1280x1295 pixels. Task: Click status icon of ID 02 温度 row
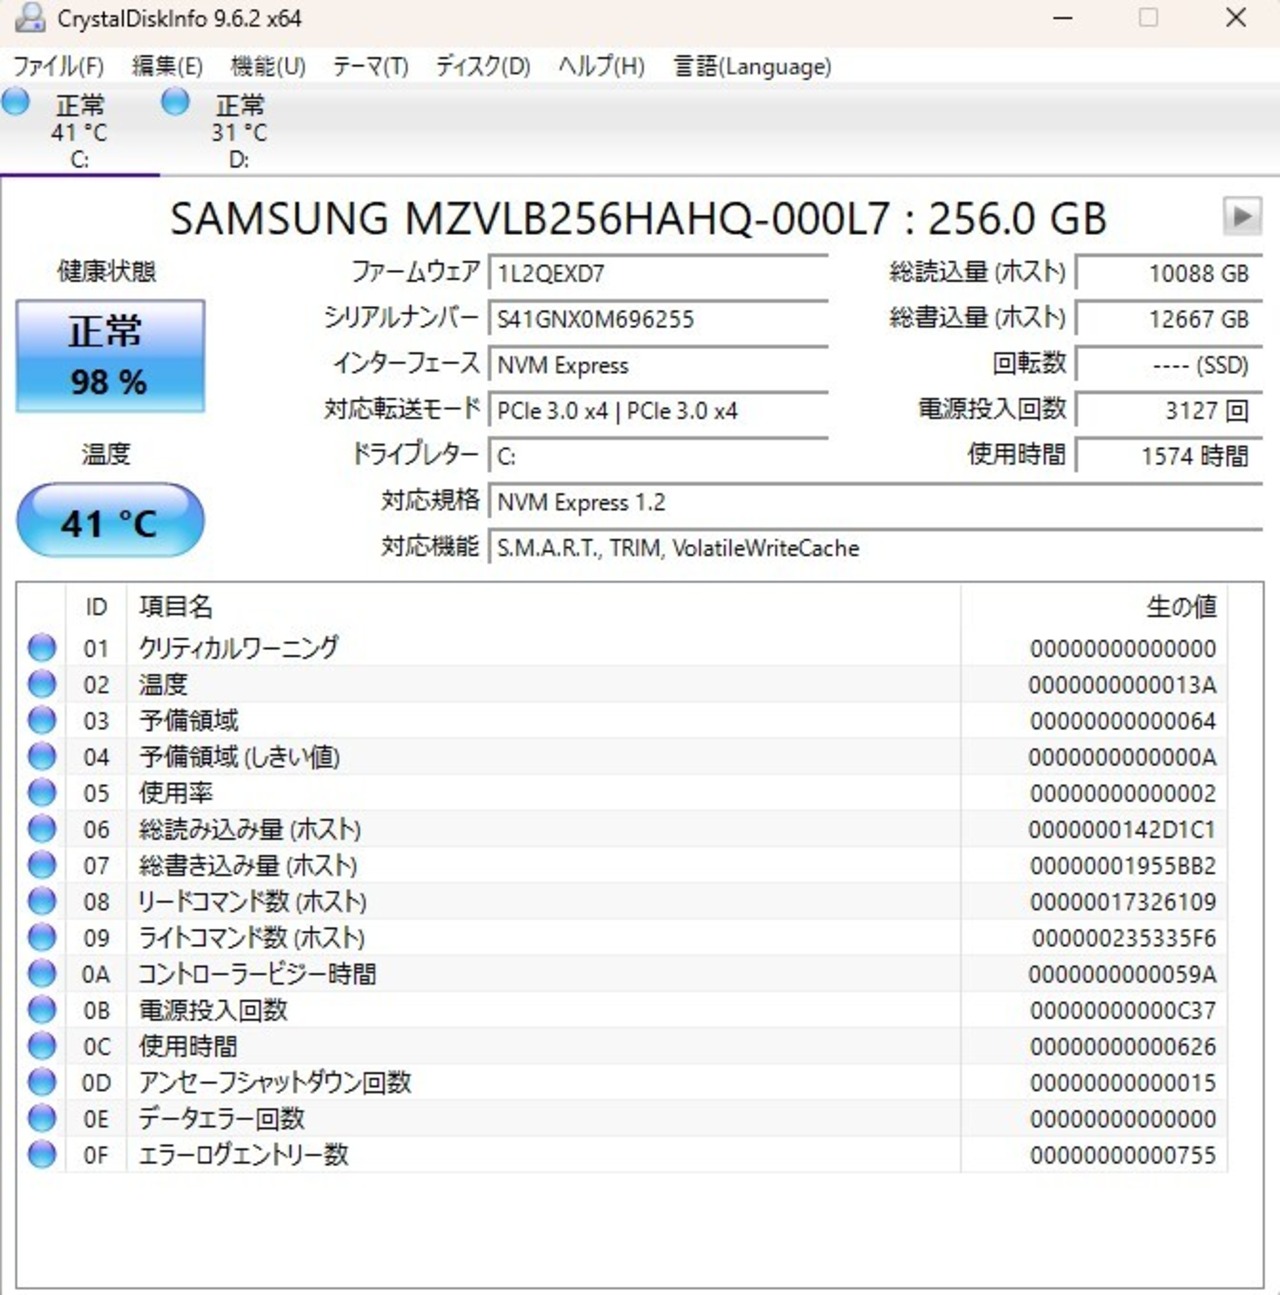pyautogui.click(x=42, y=684)
